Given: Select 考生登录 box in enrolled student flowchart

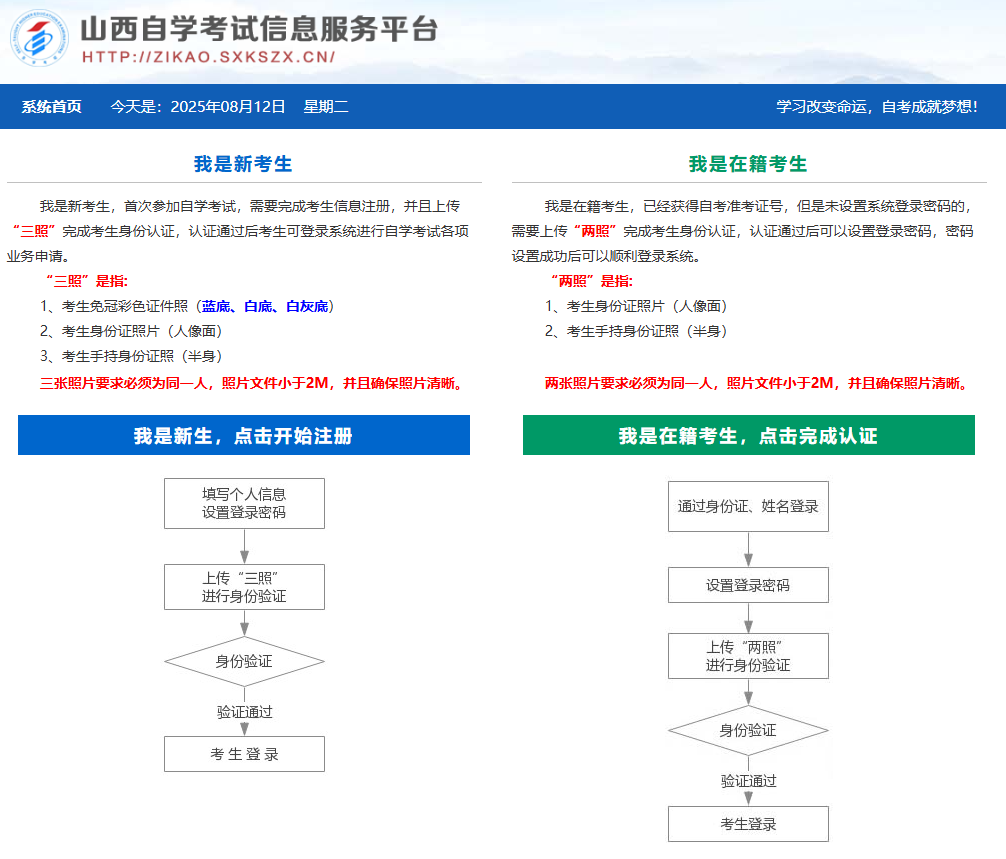Looking at the screenshot, I should coord(748,824).
